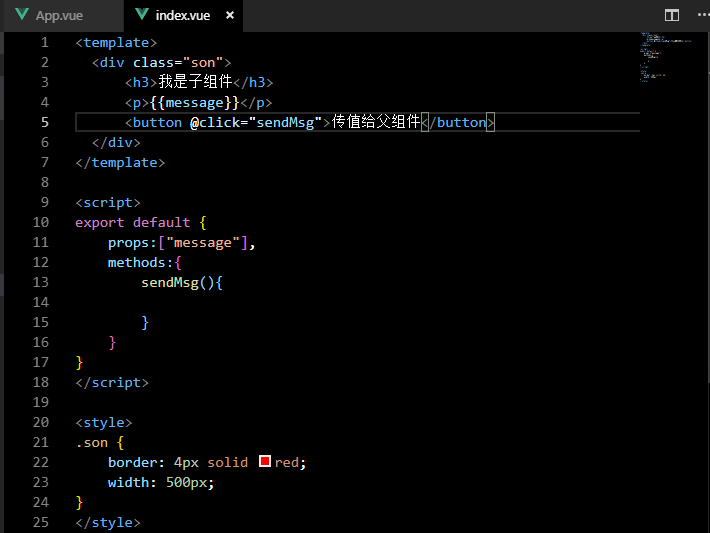The height and width of the screenshot is (533, 710).
Task: Click line number 10 in the gutter
Action: 41,222
